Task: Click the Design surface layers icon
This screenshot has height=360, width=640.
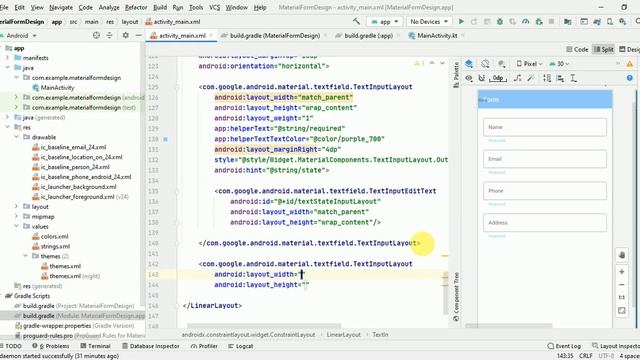Action: (x=469, y=64)
